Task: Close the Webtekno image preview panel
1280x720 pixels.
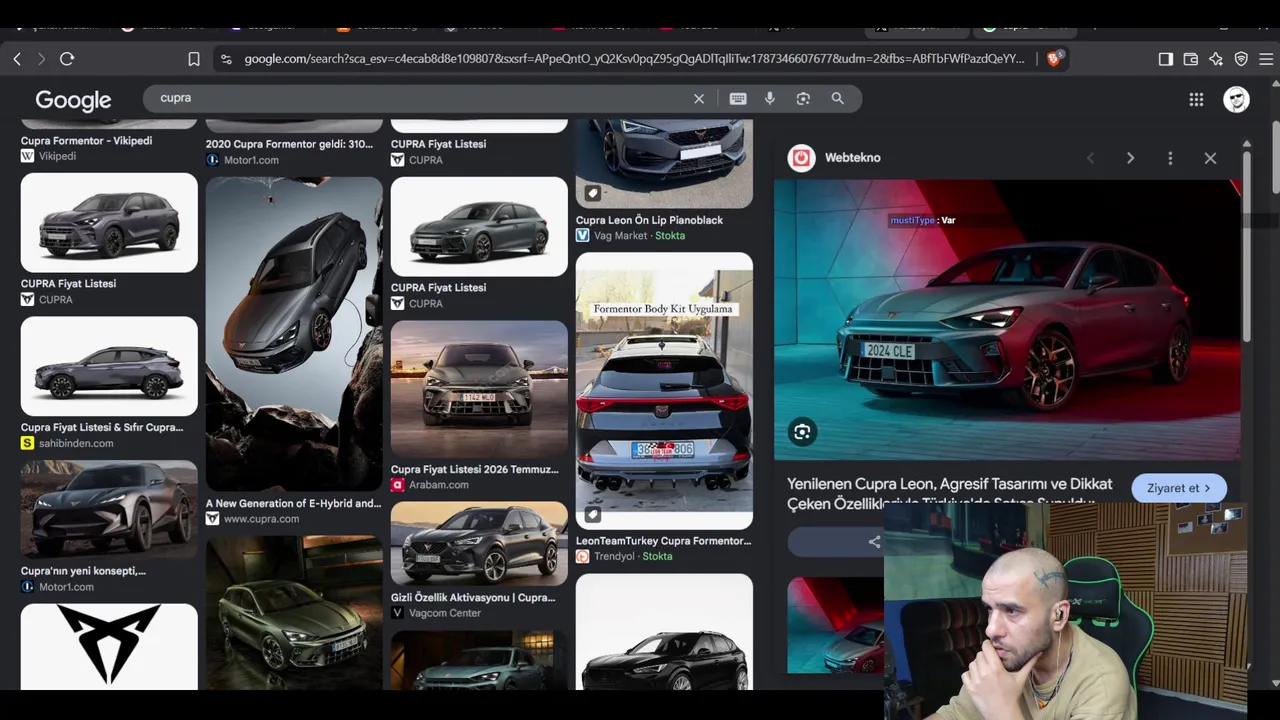Action: pos(1210,158)
